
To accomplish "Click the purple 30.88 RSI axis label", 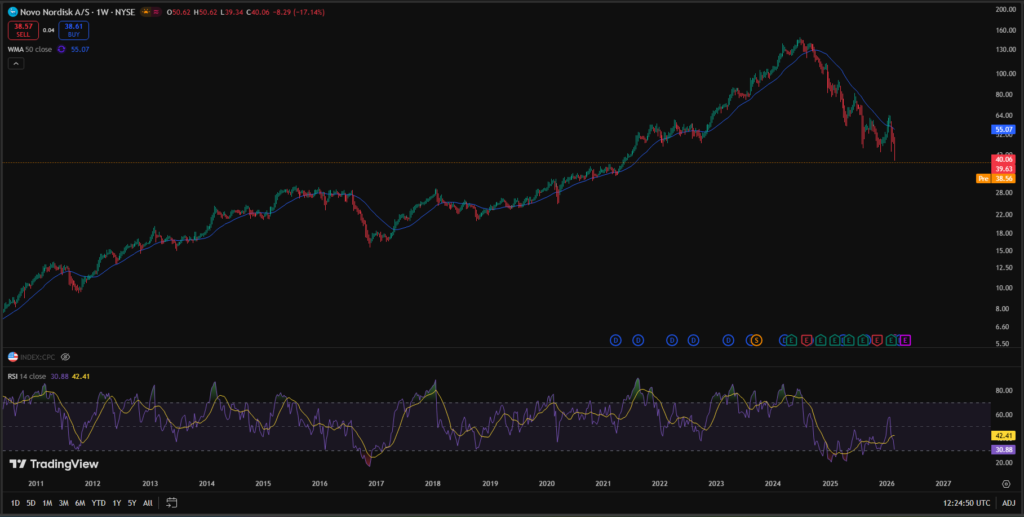I will [1003, 450].
